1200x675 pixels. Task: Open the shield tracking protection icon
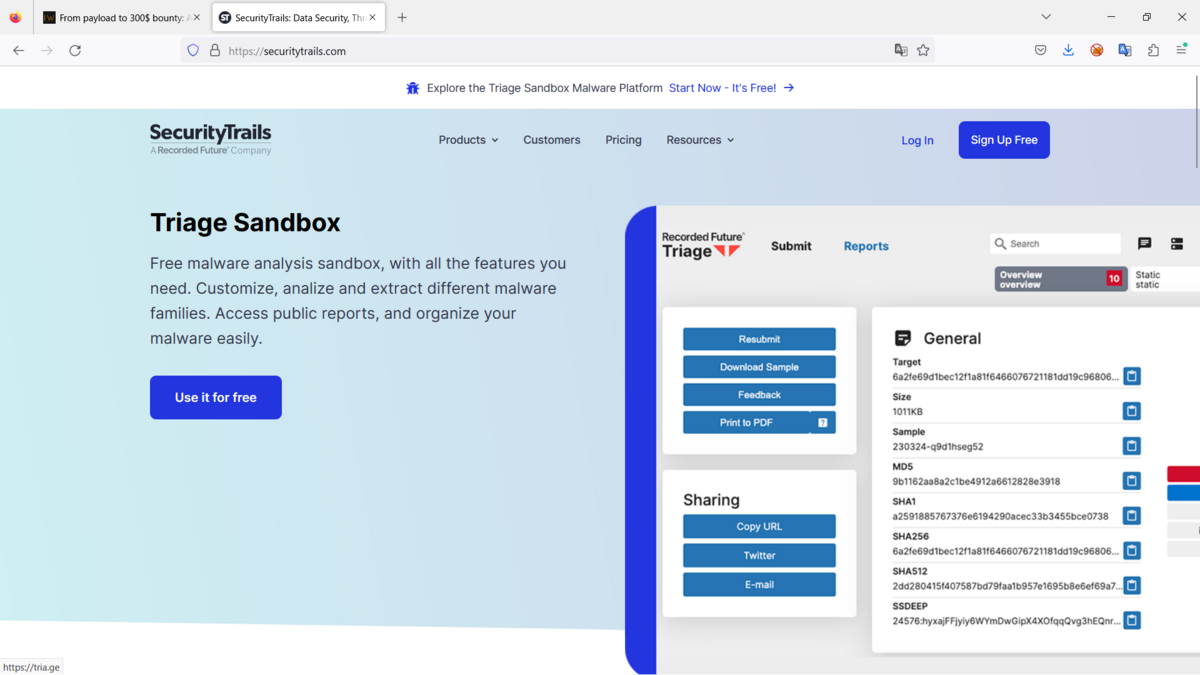tap(193, 50)
